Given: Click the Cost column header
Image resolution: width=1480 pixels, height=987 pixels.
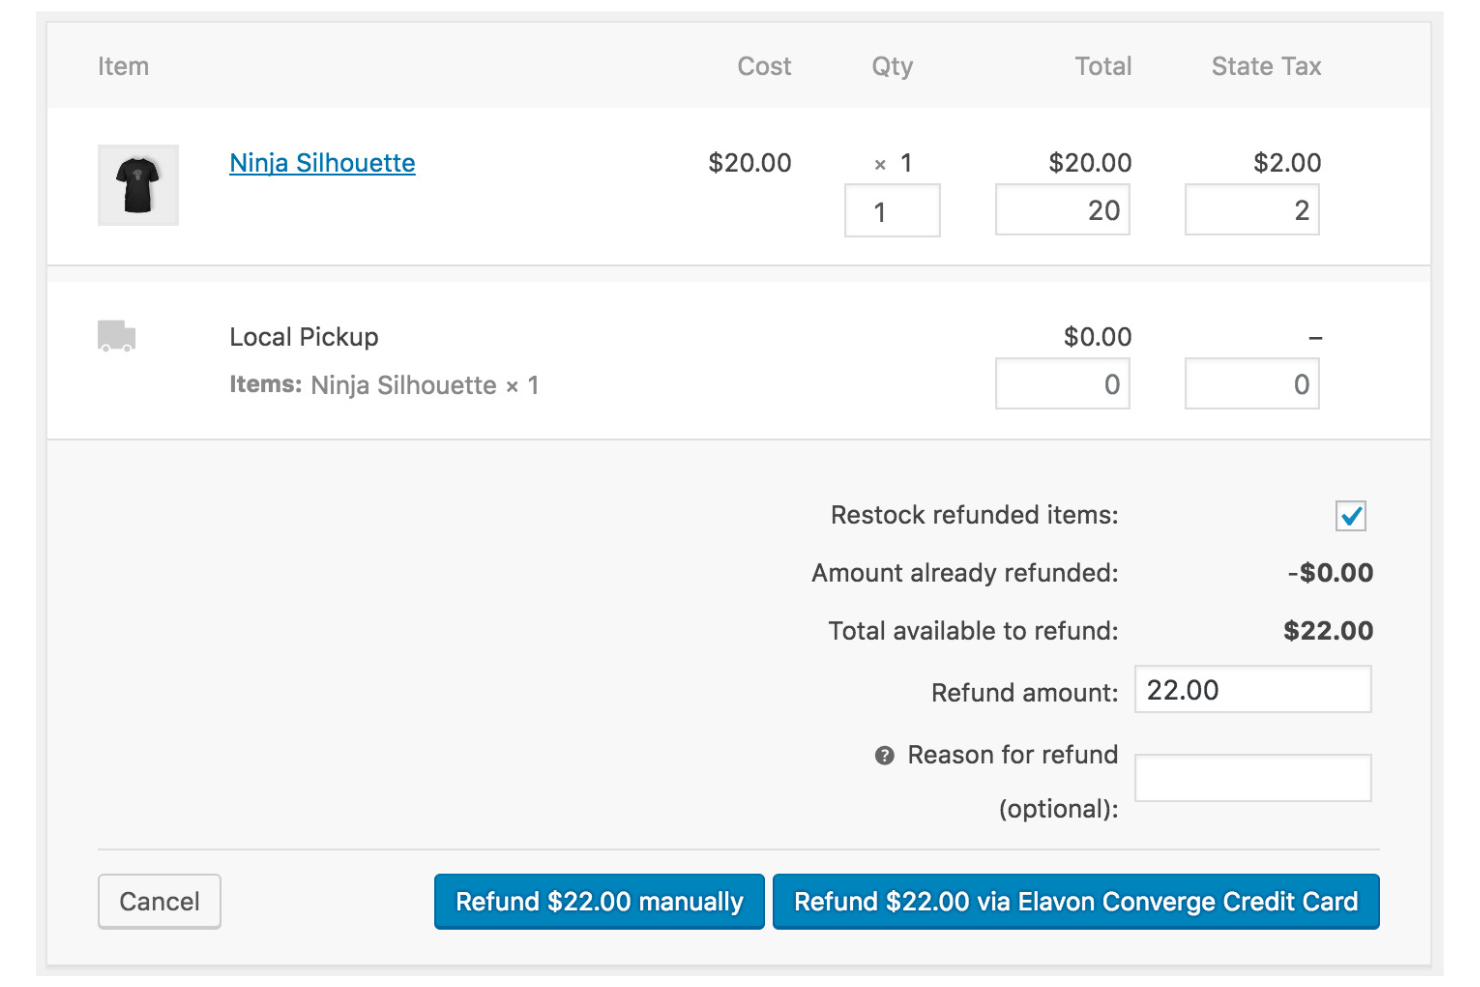Looking at the screenshot, I should click(x=764, y=66).
